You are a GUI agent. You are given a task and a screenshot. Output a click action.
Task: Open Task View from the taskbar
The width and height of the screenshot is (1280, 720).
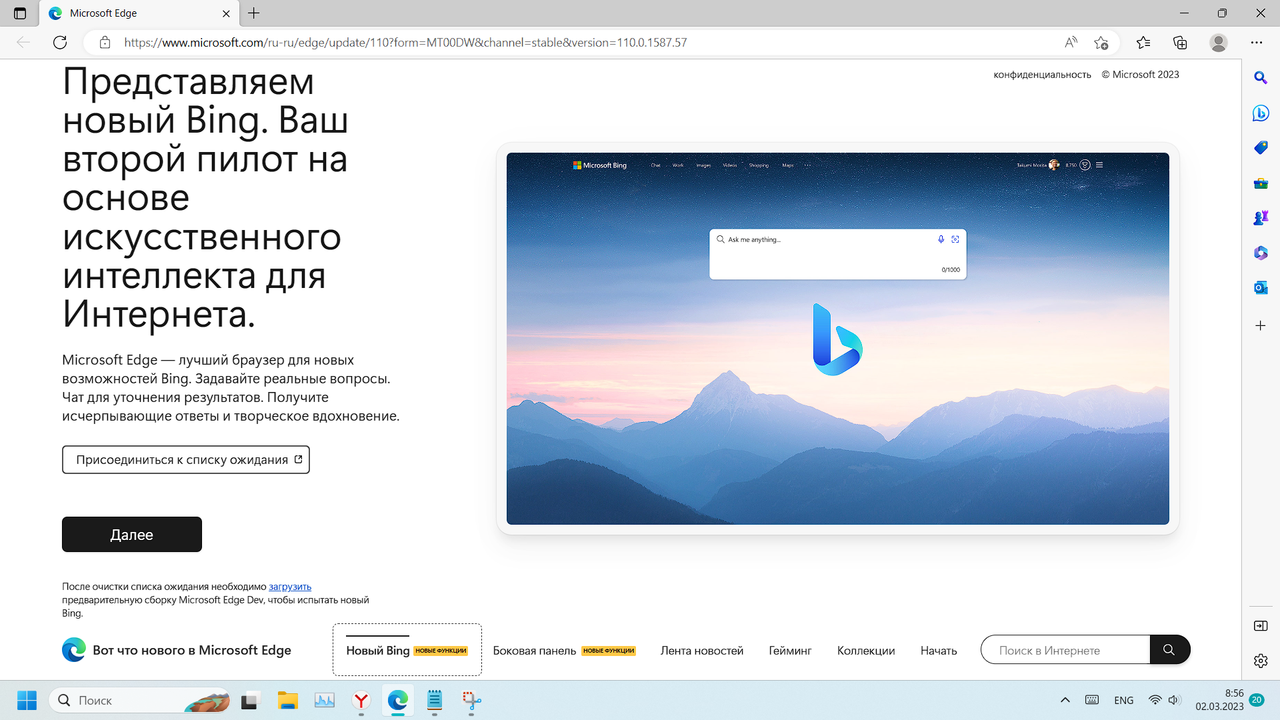(x=250, y=700)
